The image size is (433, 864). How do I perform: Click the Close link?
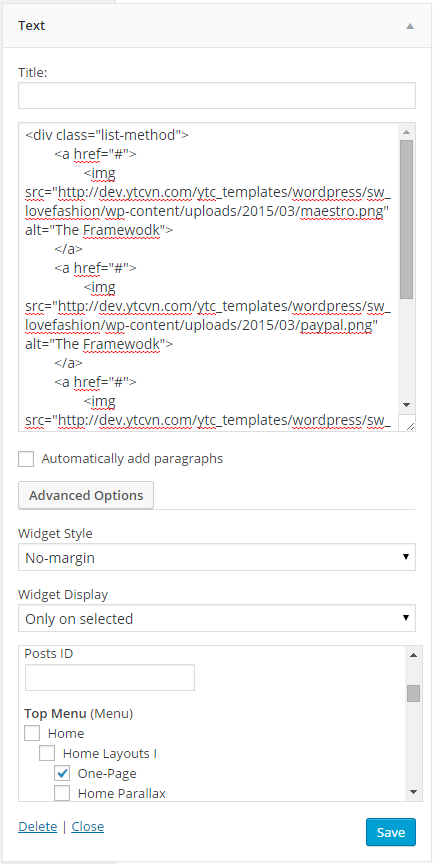88,827
